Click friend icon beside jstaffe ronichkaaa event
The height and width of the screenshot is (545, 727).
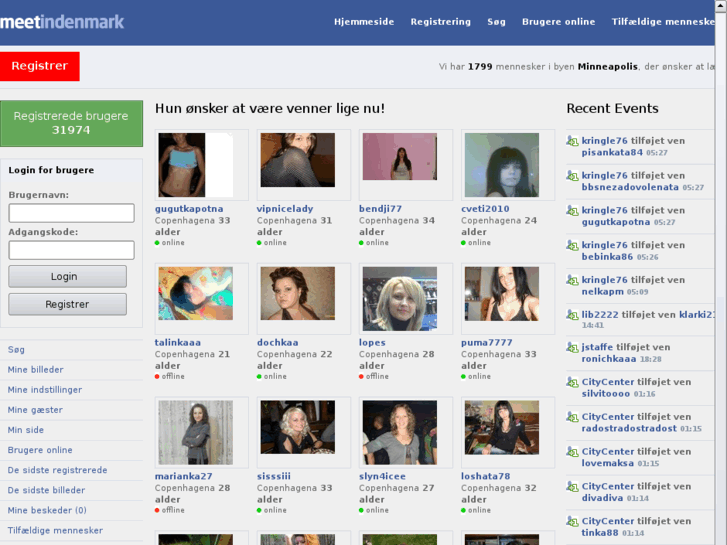point(573,347)
